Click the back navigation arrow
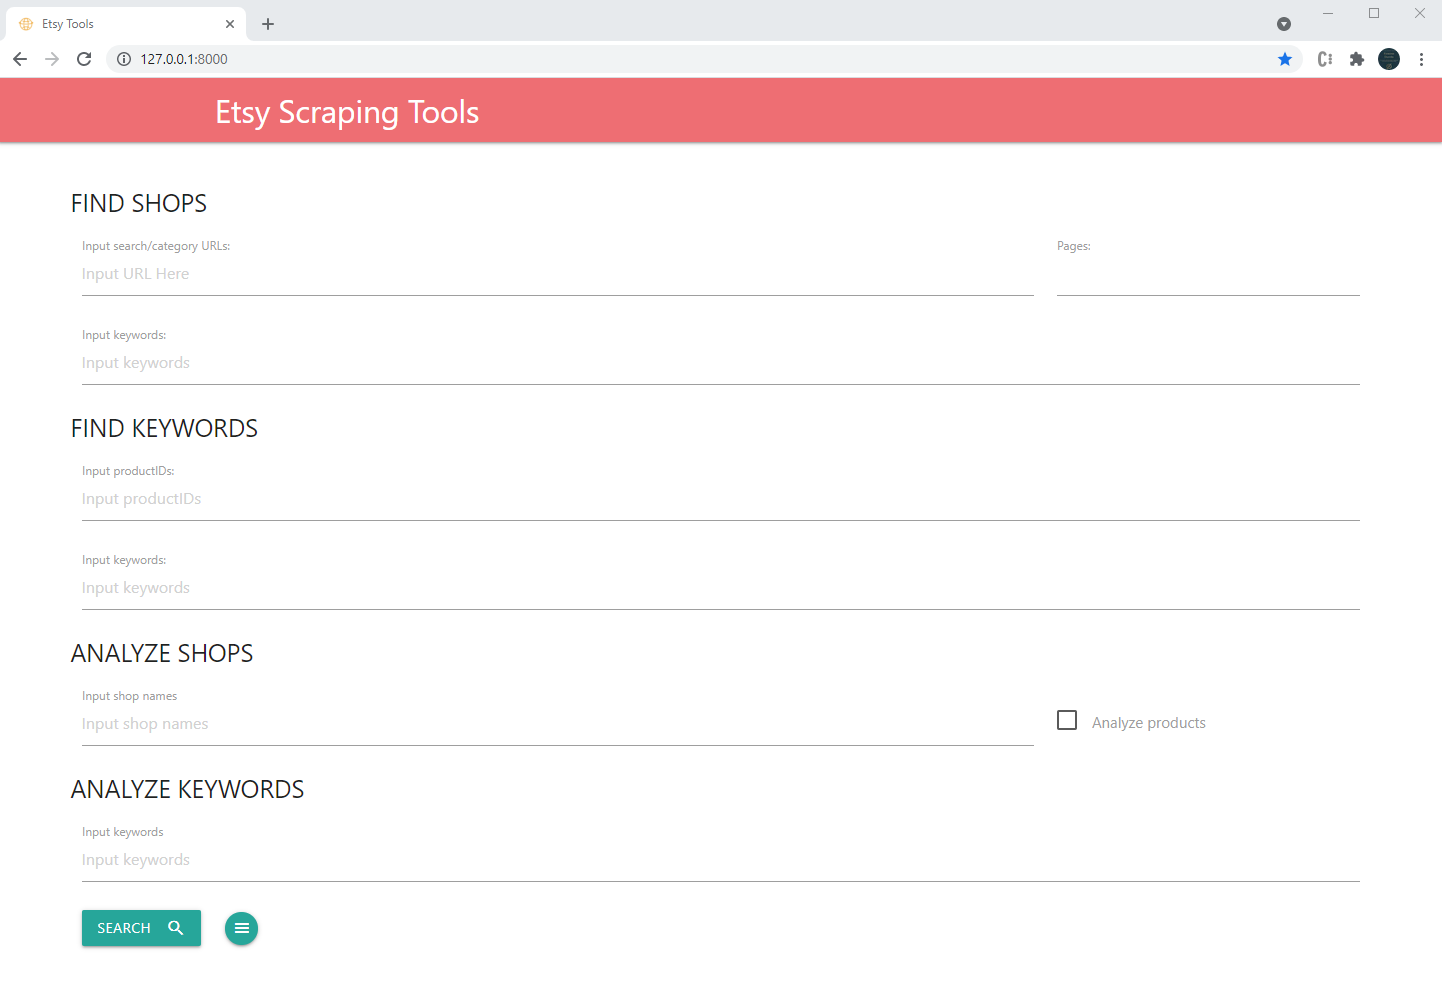The image size is (1442, 1003). (20, 59)
